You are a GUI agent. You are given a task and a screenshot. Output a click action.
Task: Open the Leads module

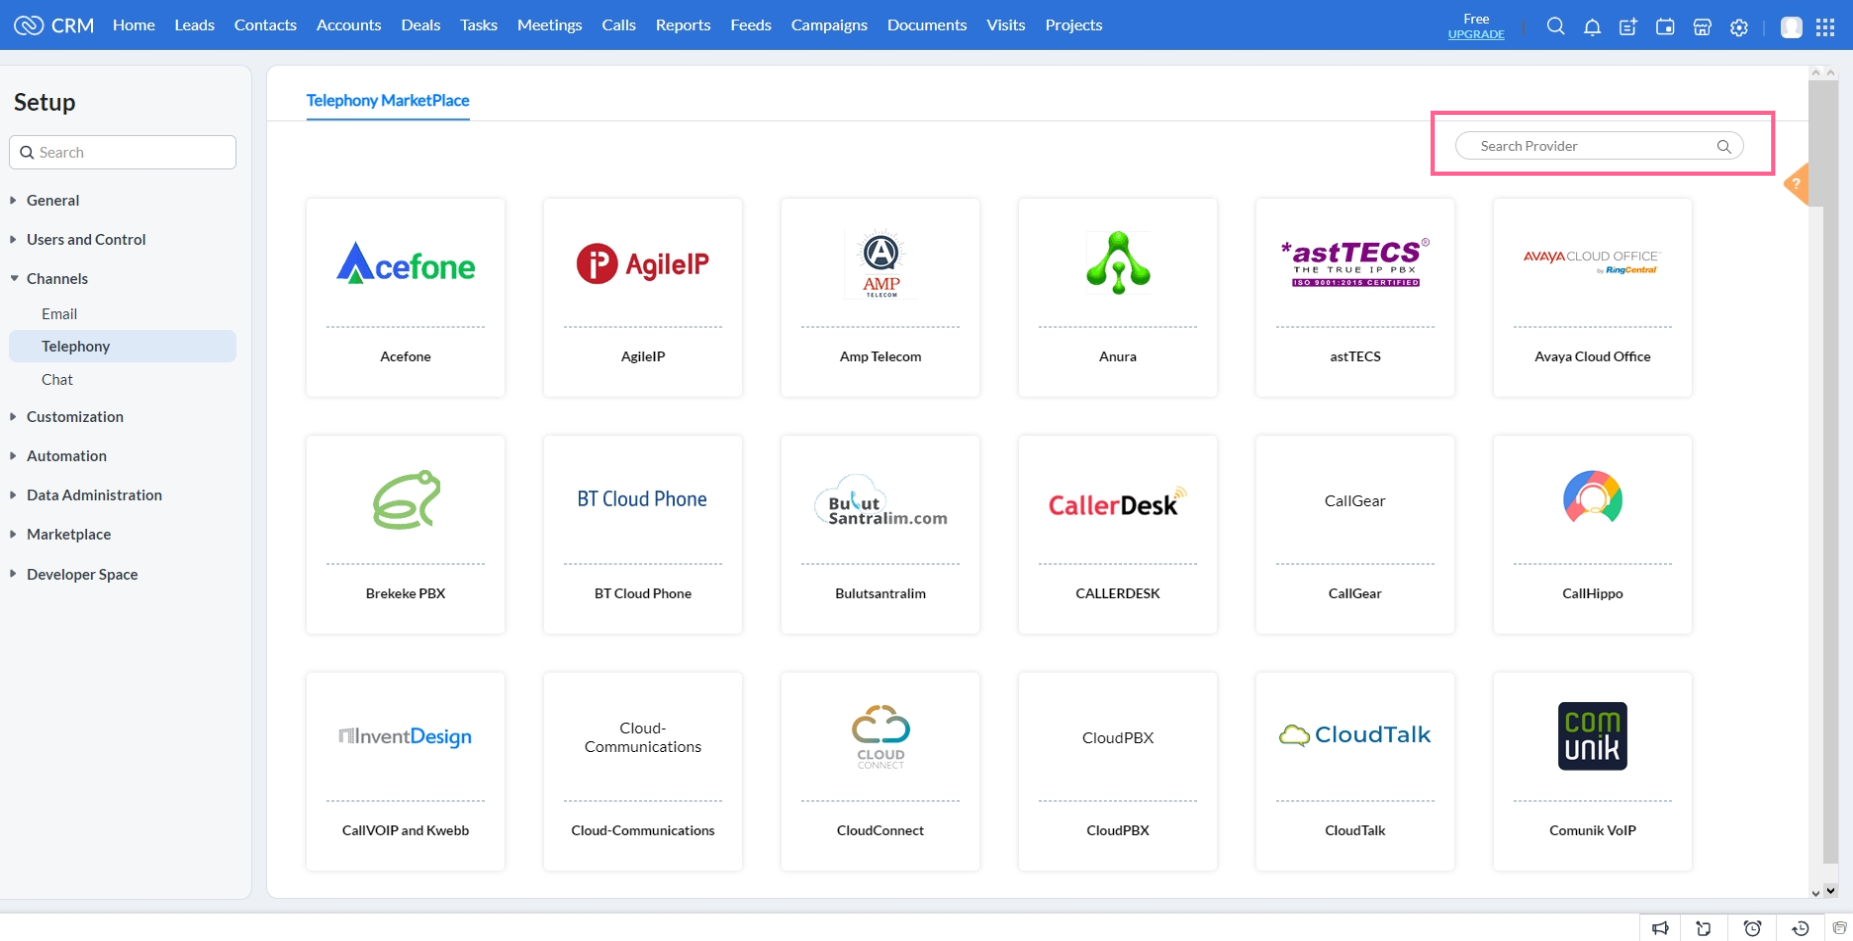pos(194,25)
